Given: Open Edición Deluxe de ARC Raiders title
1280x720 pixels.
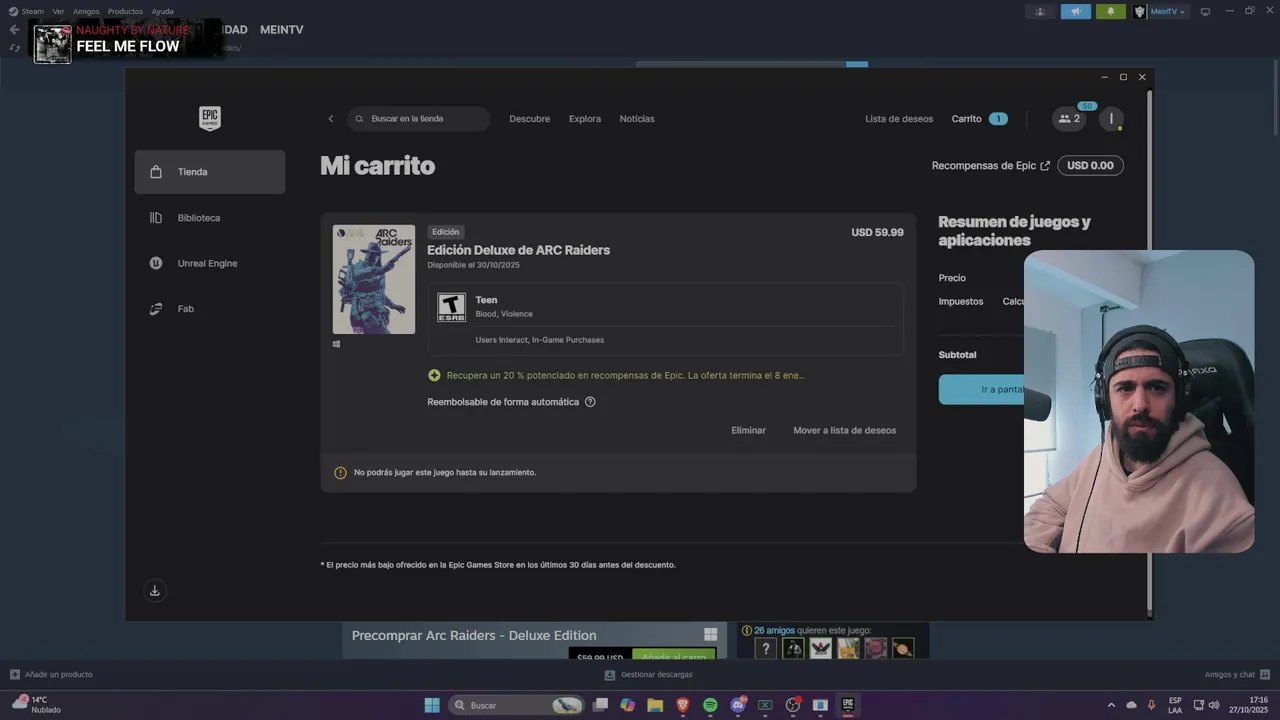Looking at the screenshot, I should click(x=518, y=250).
